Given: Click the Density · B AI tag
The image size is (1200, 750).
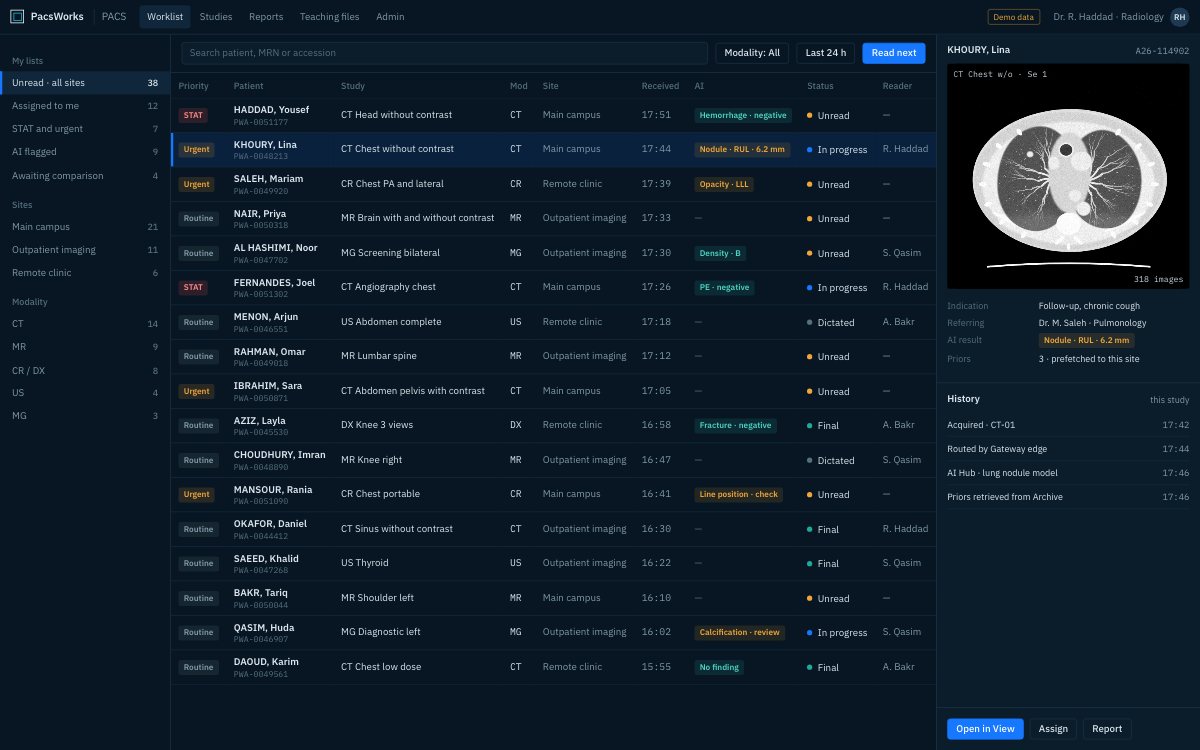Looking at the screenshot, I should coord(720,253).
